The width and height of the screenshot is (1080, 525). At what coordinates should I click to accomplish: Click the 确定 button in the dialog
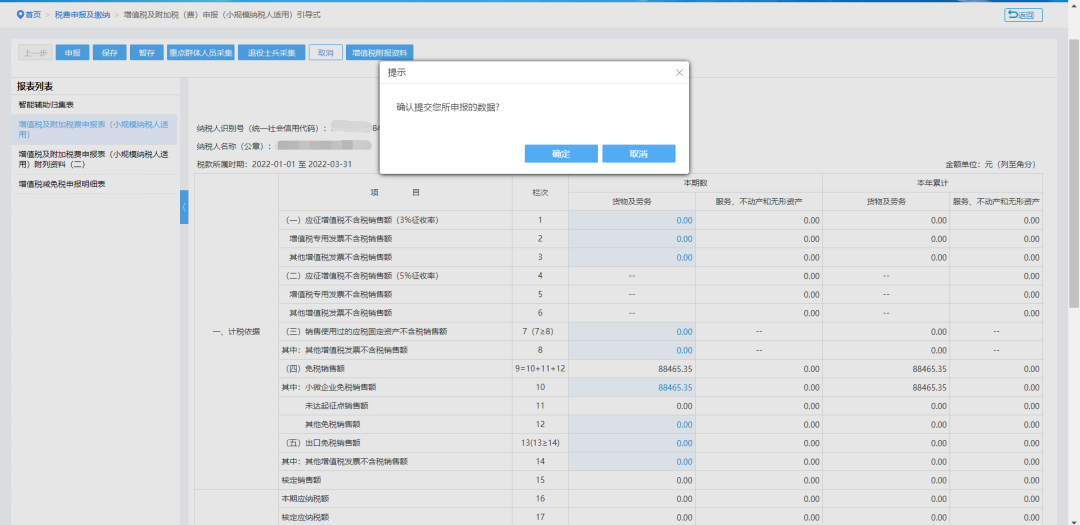click(x=561, y=154)
